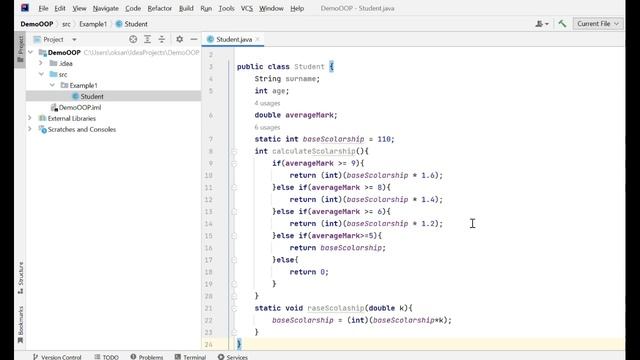
Task: Collapse the DemoOOP root project node
Action: [31, 52]
